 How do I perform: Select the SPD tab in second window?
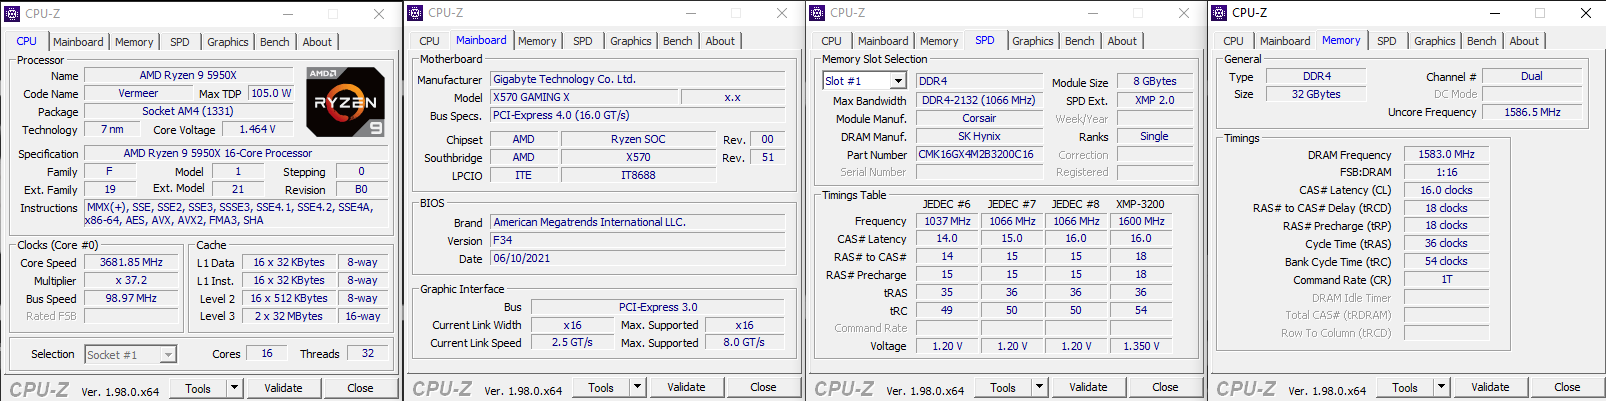(583, 41)
